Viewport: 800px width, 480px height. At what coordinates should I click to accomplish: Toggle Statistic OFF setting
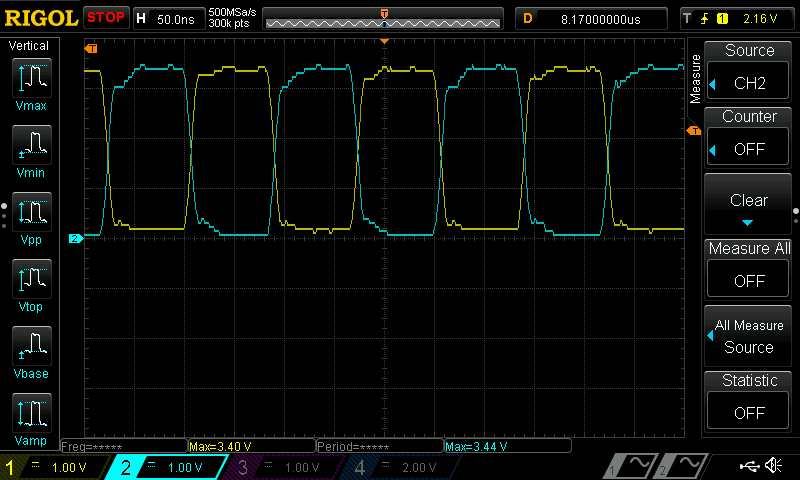(748, 412)
